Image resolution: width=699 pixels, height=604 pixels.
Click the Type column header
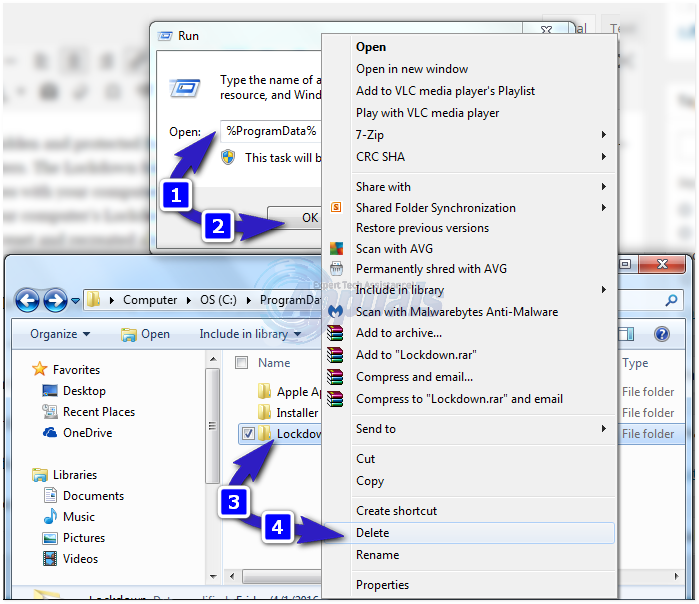pos(635,363)
